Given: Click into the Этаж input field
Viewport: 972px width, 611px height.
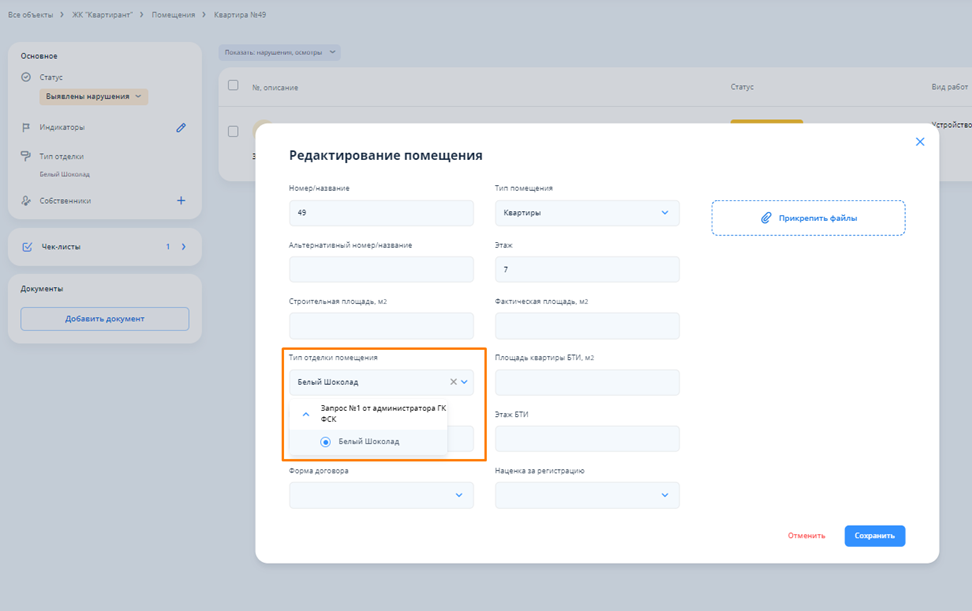Looking at the screenshot, I should click(587, 269).
